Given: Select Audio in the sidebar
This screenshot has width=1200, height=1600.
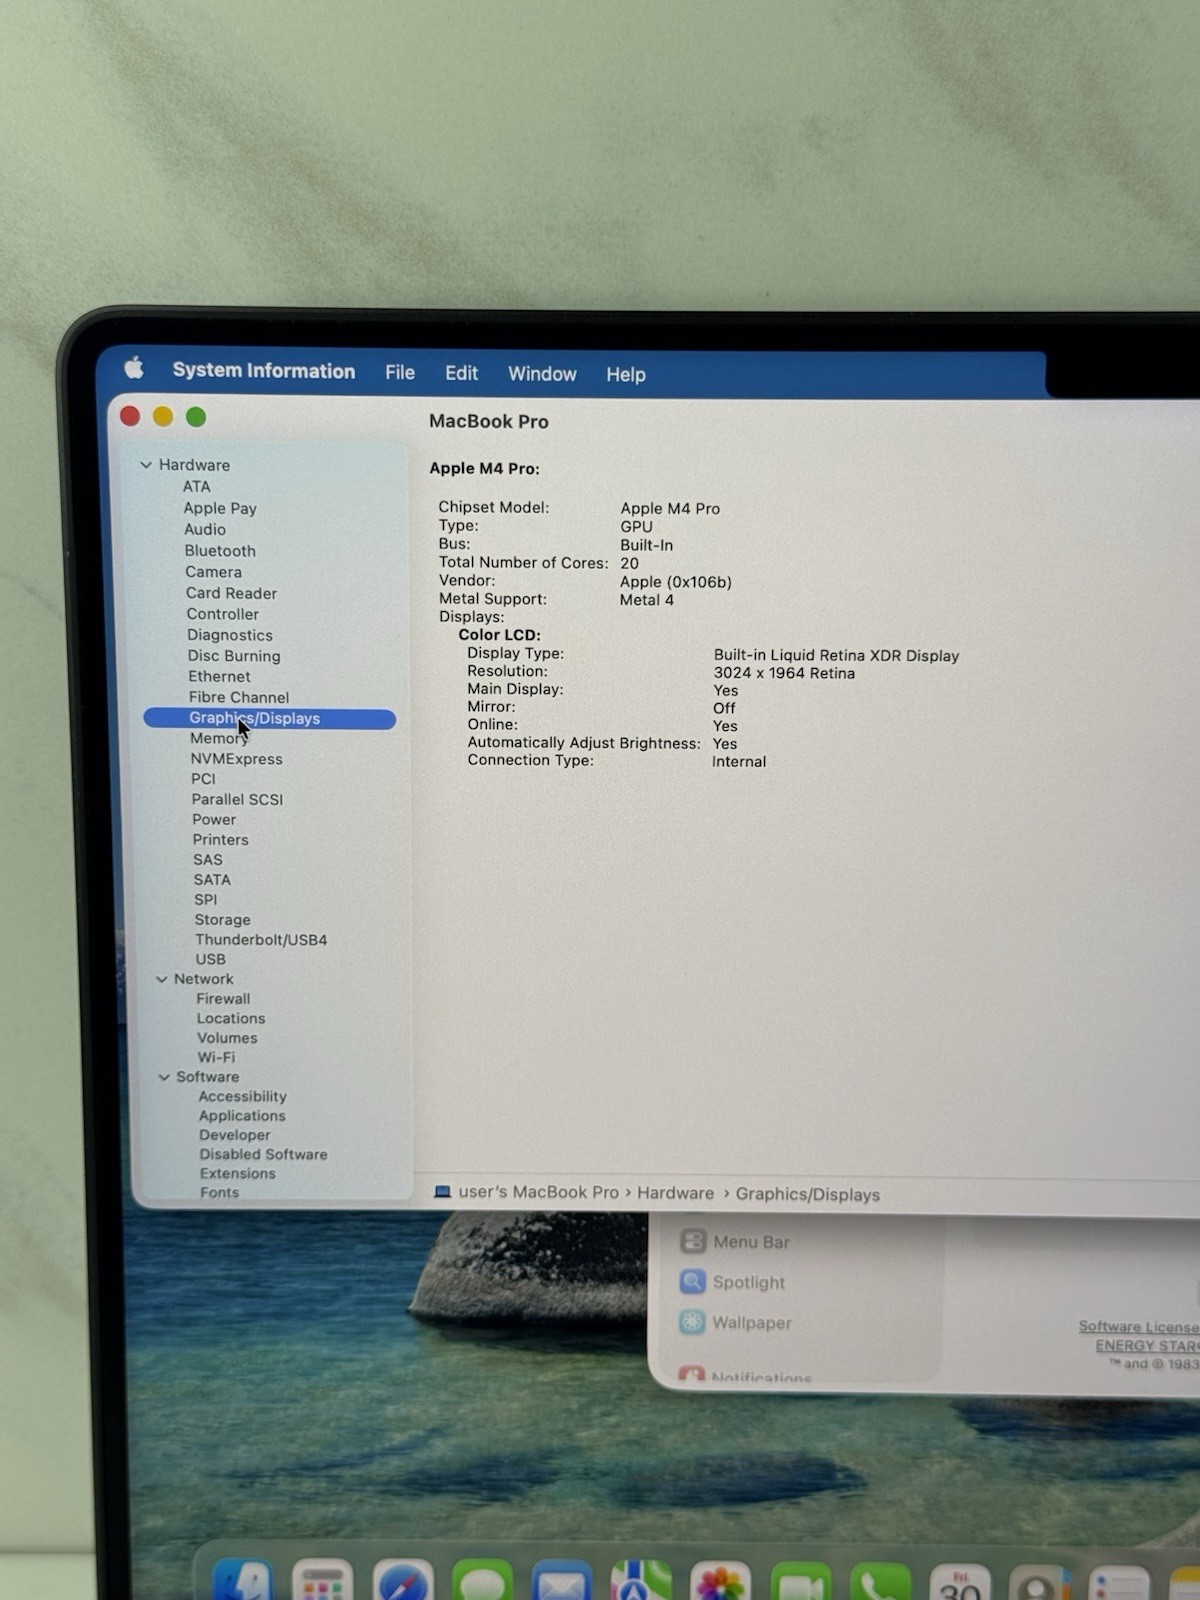Looking at the screenshot, I should (205, 529).
